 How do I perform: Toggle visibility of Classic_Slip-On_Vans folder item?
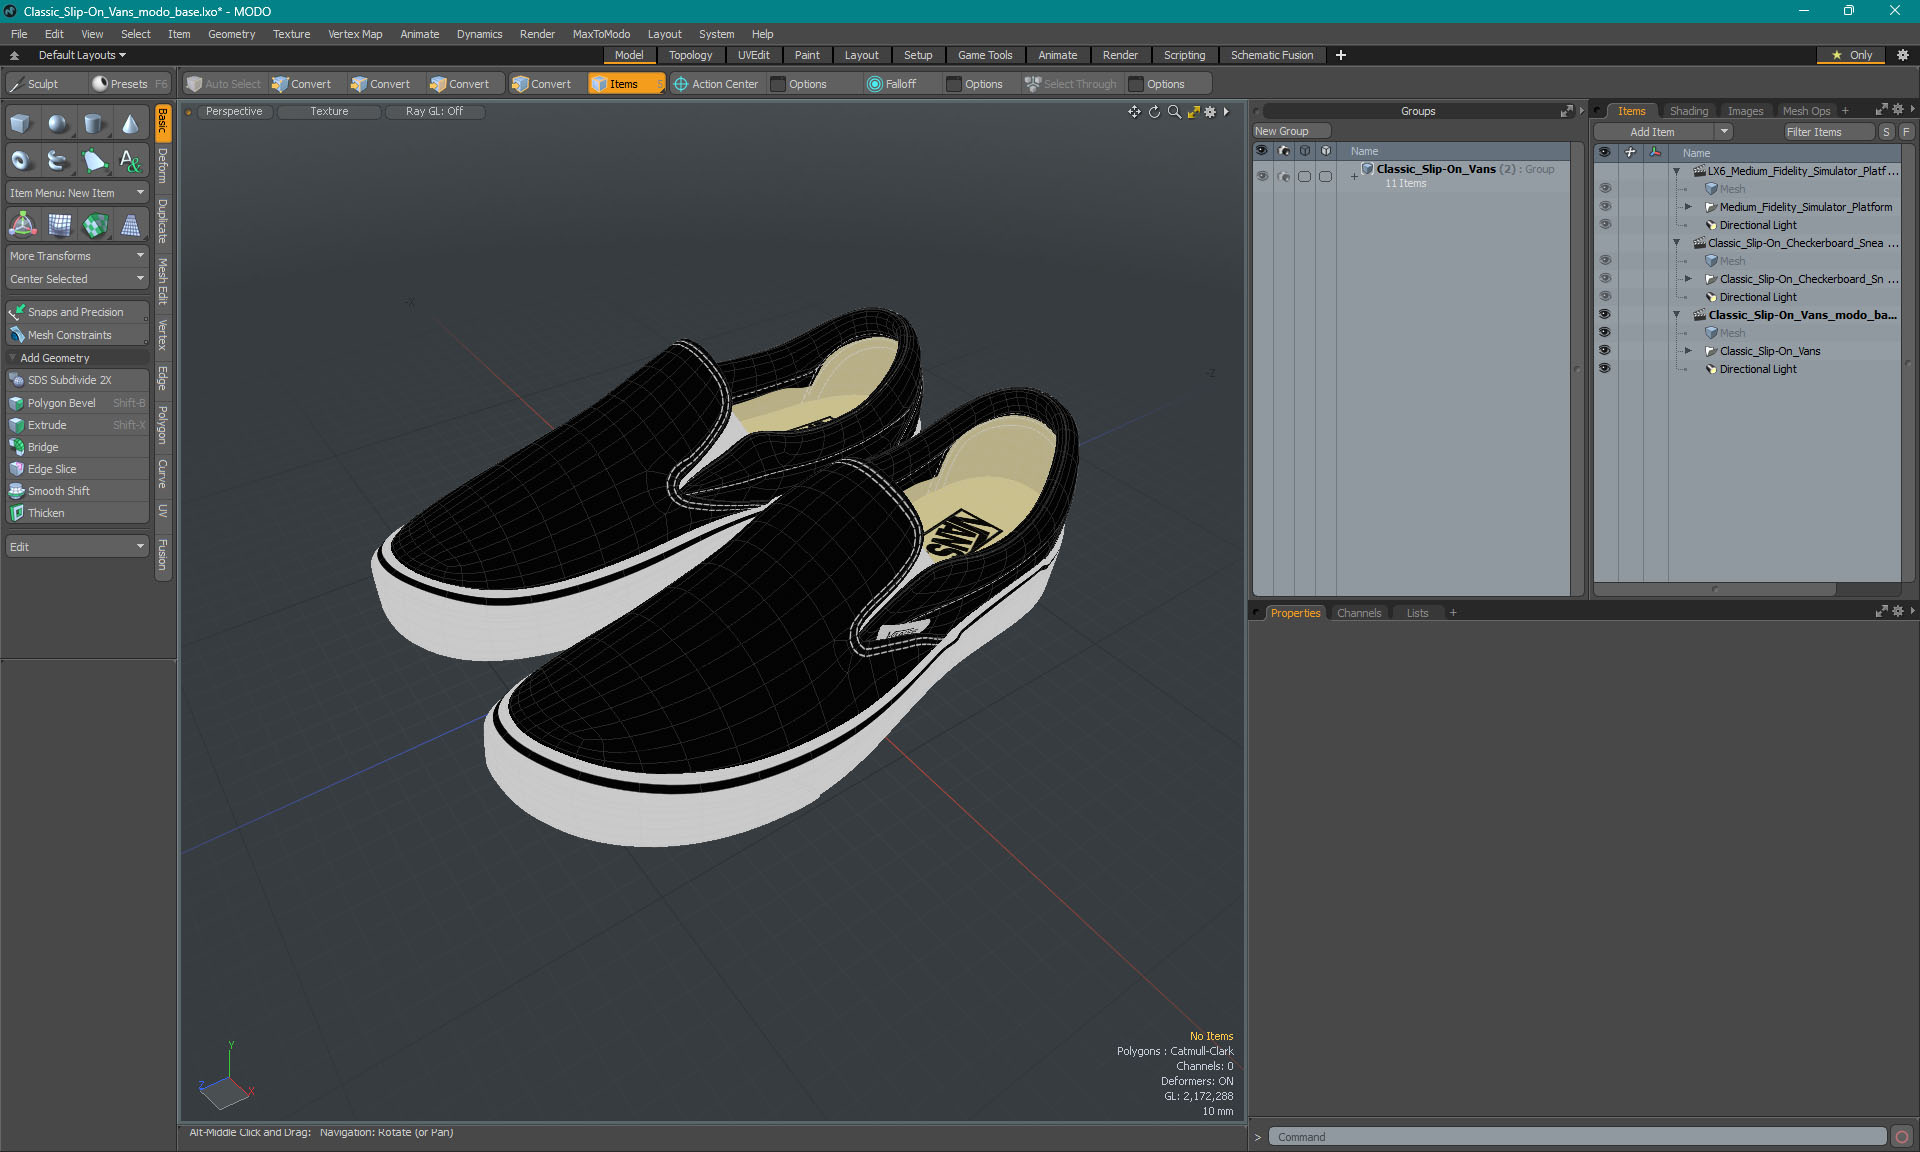(1605, 350)
